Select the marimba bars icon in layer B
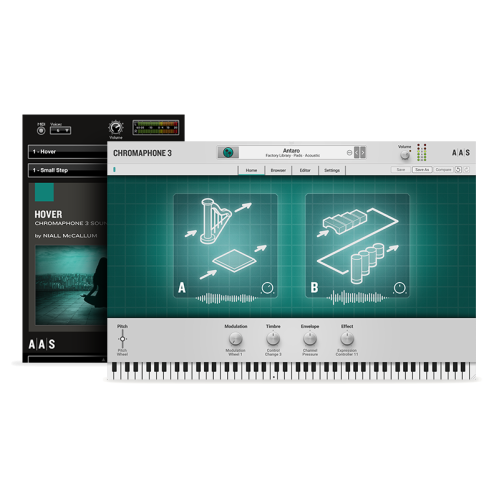499x500 pixels. pyautogui.click(x=345, y=222)
